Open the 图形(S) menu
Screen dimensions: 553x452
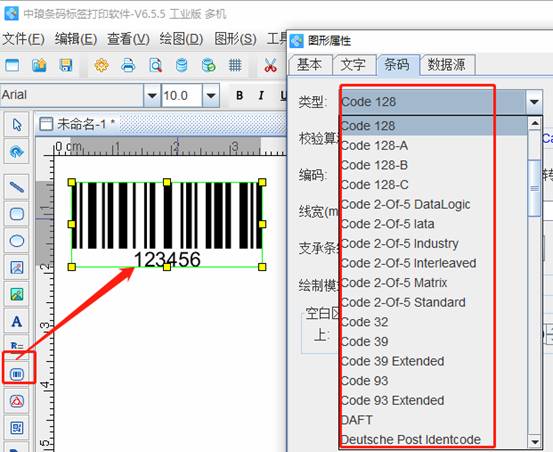point(235,39)
